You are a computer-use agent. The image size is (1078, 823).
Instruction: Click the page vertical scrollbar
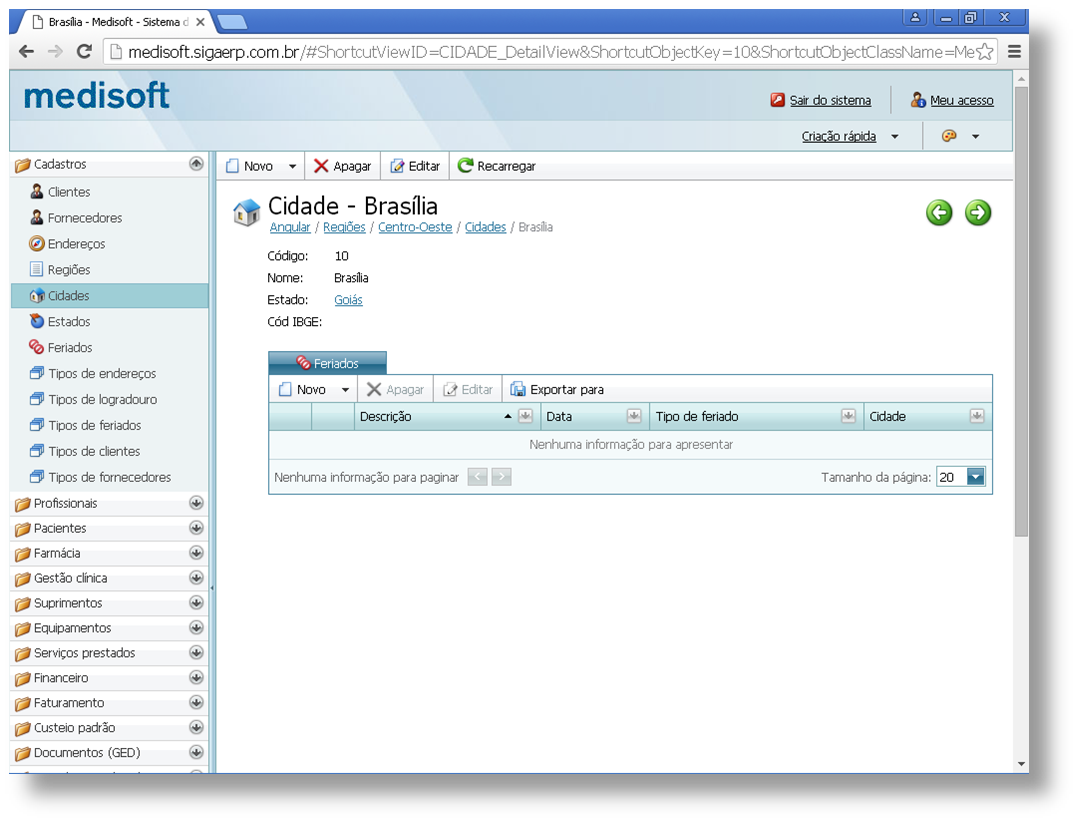tap(1021, 311)
